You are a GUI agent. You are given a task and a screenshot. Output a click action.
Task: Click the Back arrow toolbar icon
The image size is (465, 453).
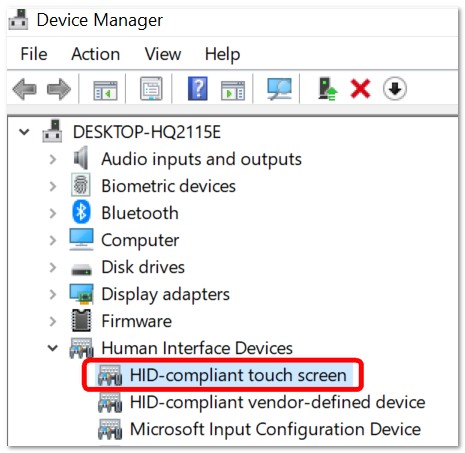(24, 89)
